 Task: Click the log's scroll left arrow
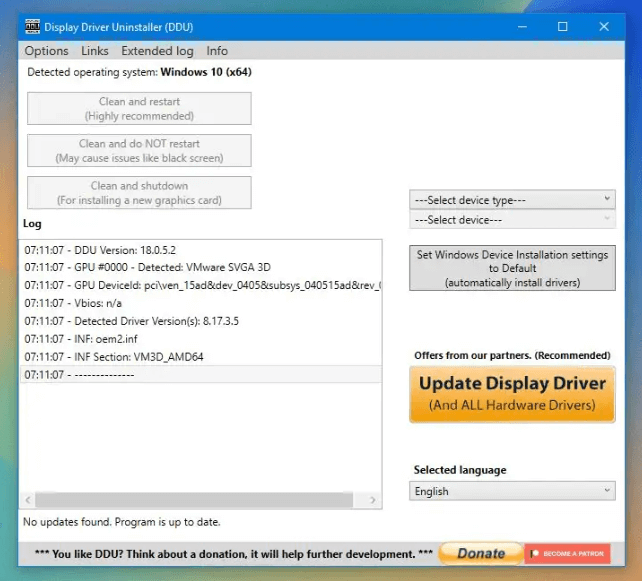(x=27, y=500)
